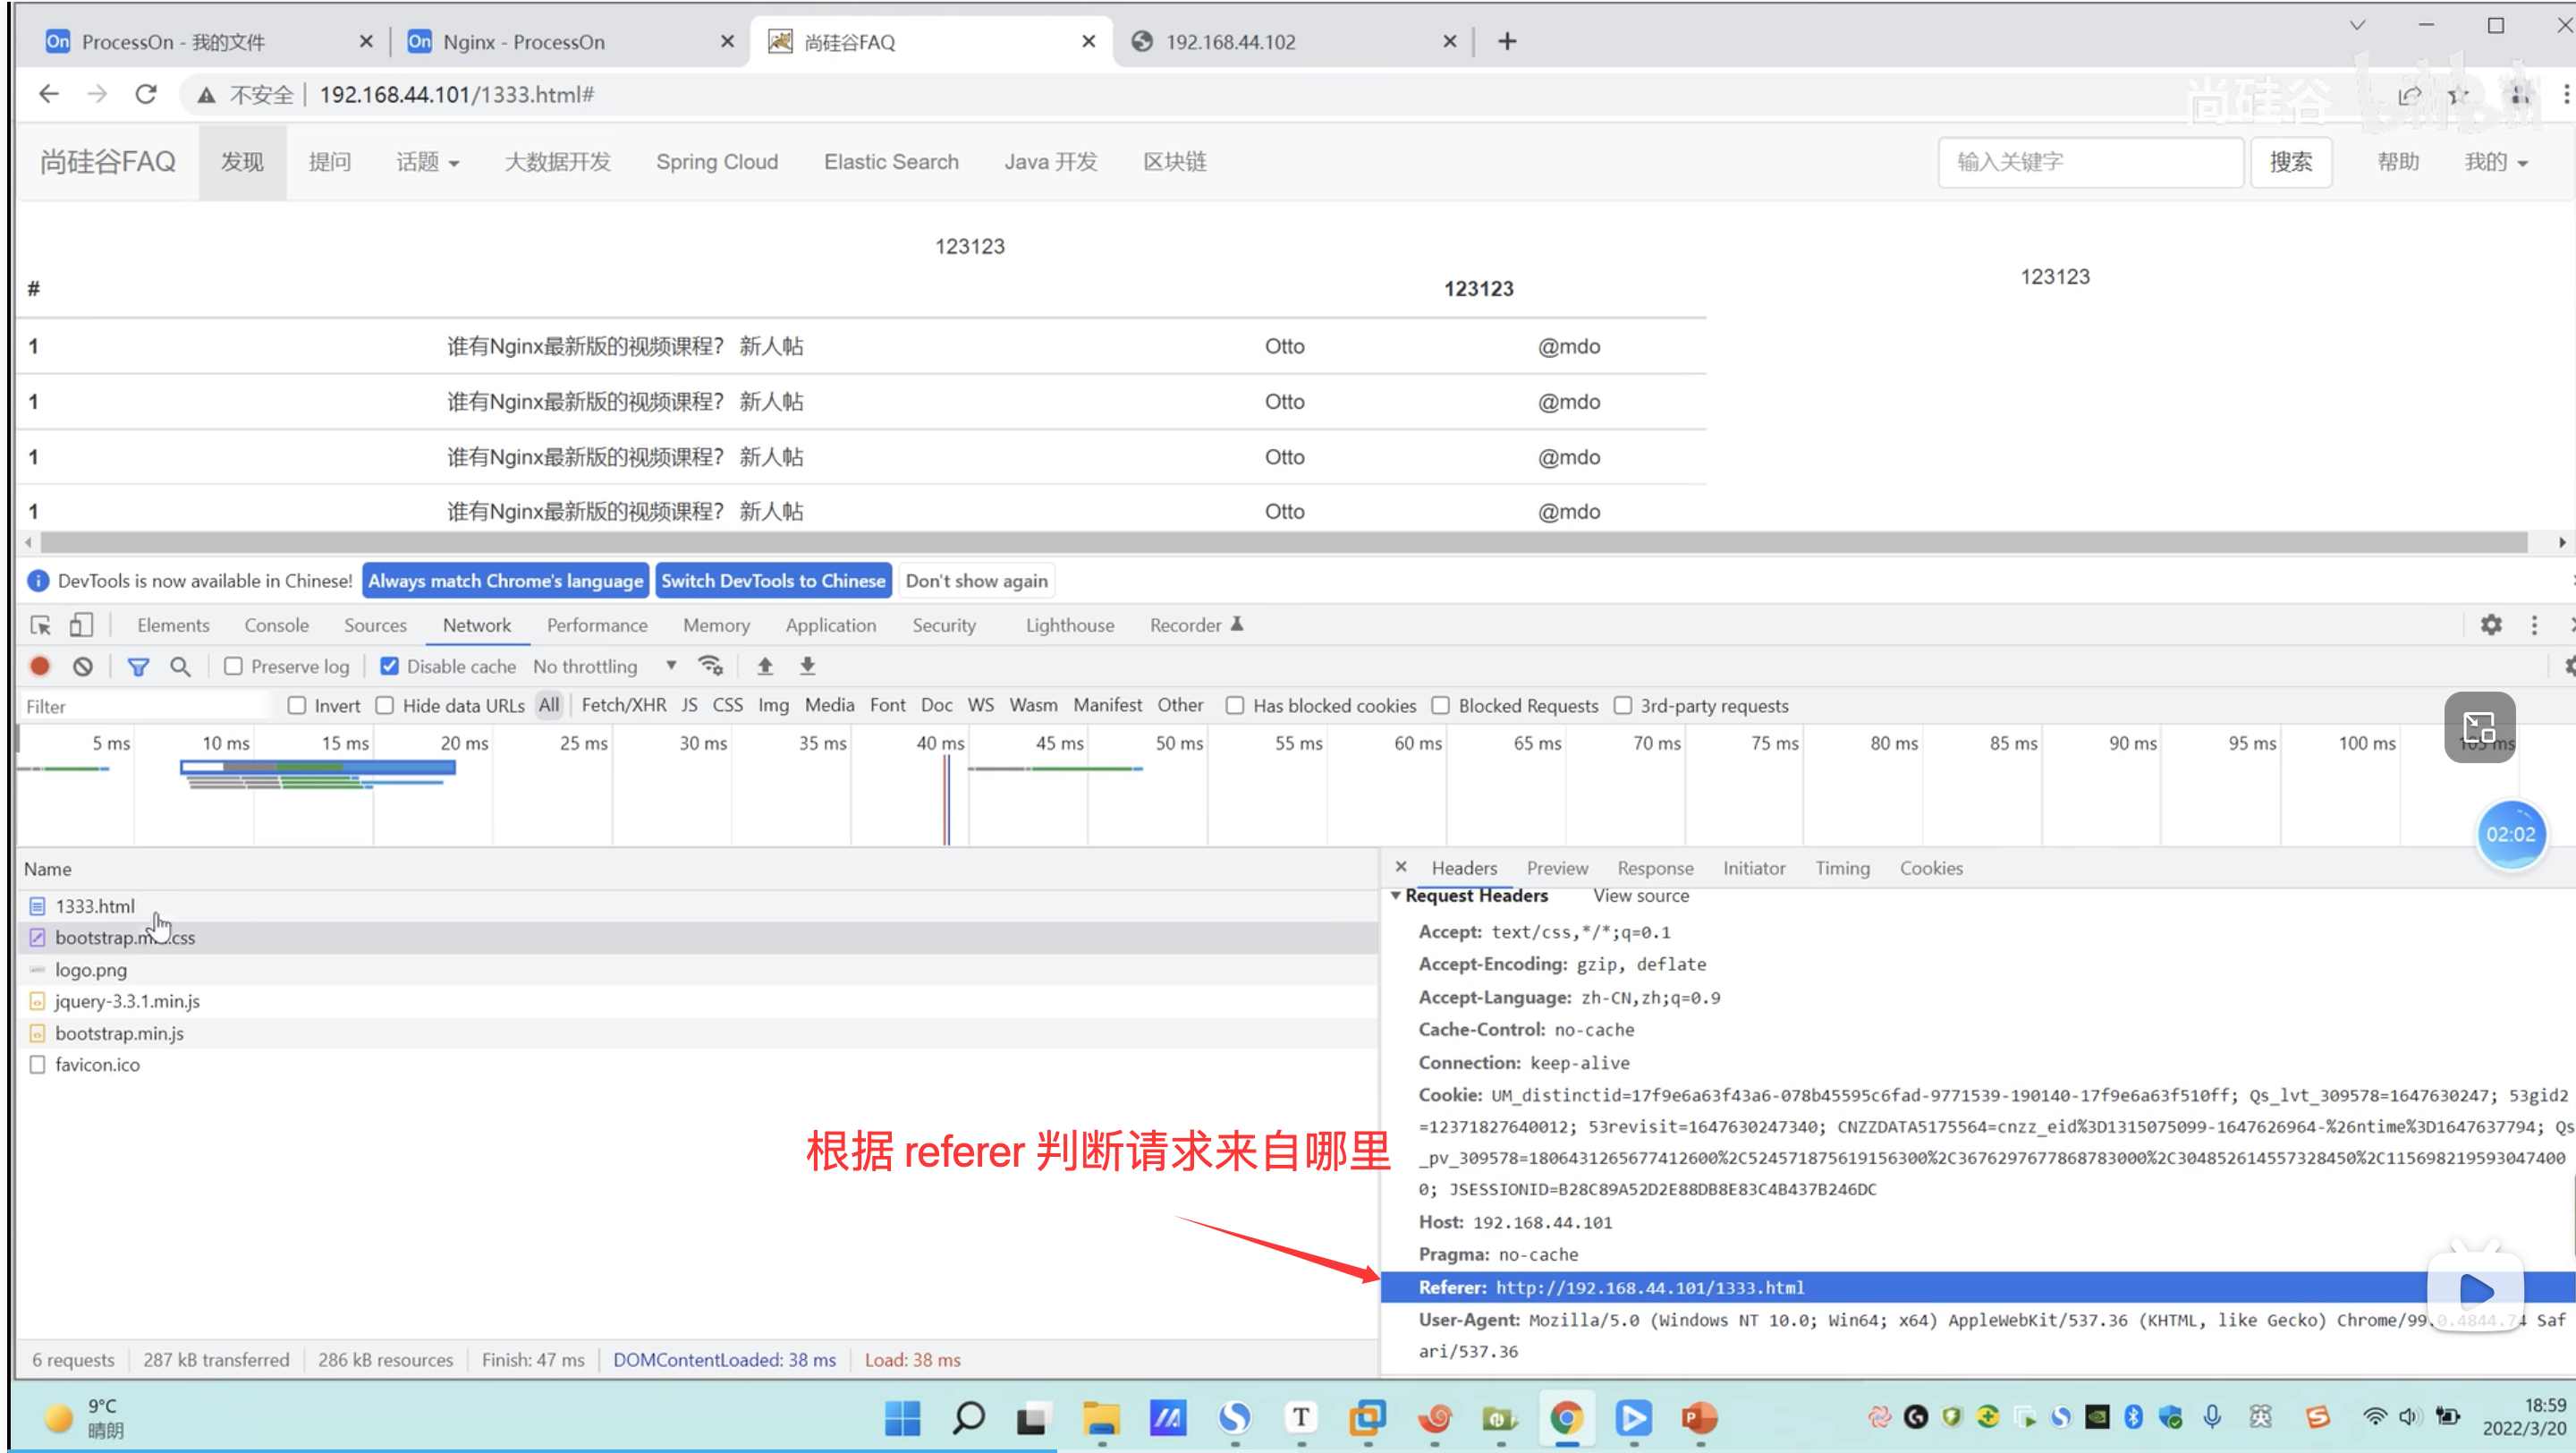The height and width of the screenshot is (1453, 2576).
Task: Uncheck the Disable cache checkbox
Action: coord(390,666)
